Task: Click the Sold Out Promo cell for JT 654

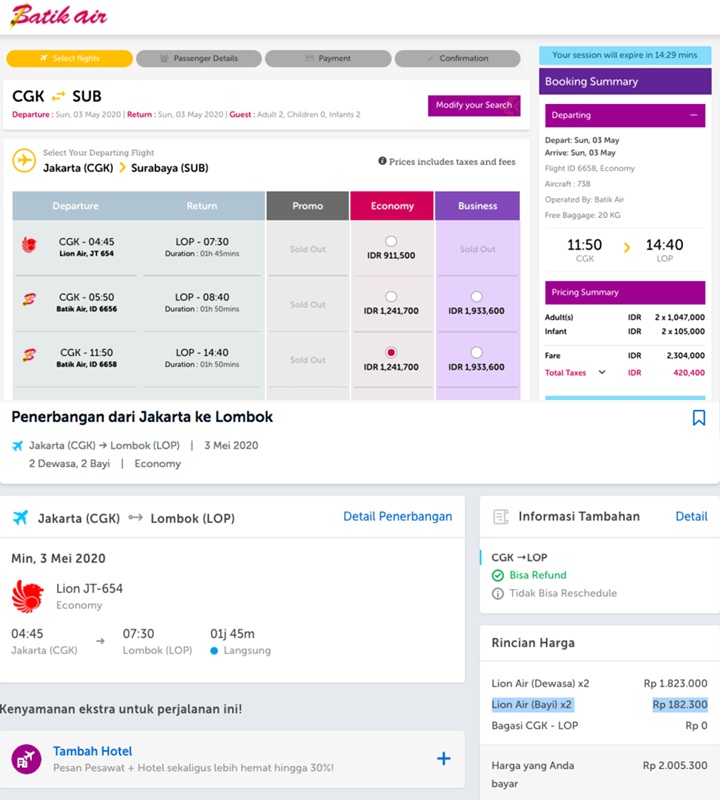Action: click(x=308, y=249)
